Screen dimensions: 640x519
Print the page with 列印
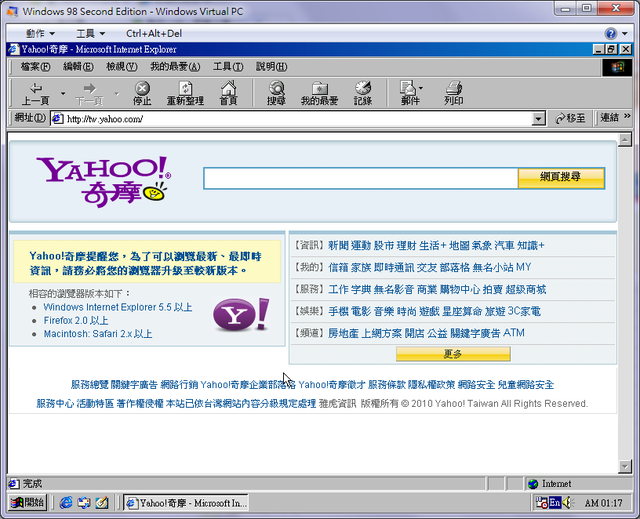point(453,94)
